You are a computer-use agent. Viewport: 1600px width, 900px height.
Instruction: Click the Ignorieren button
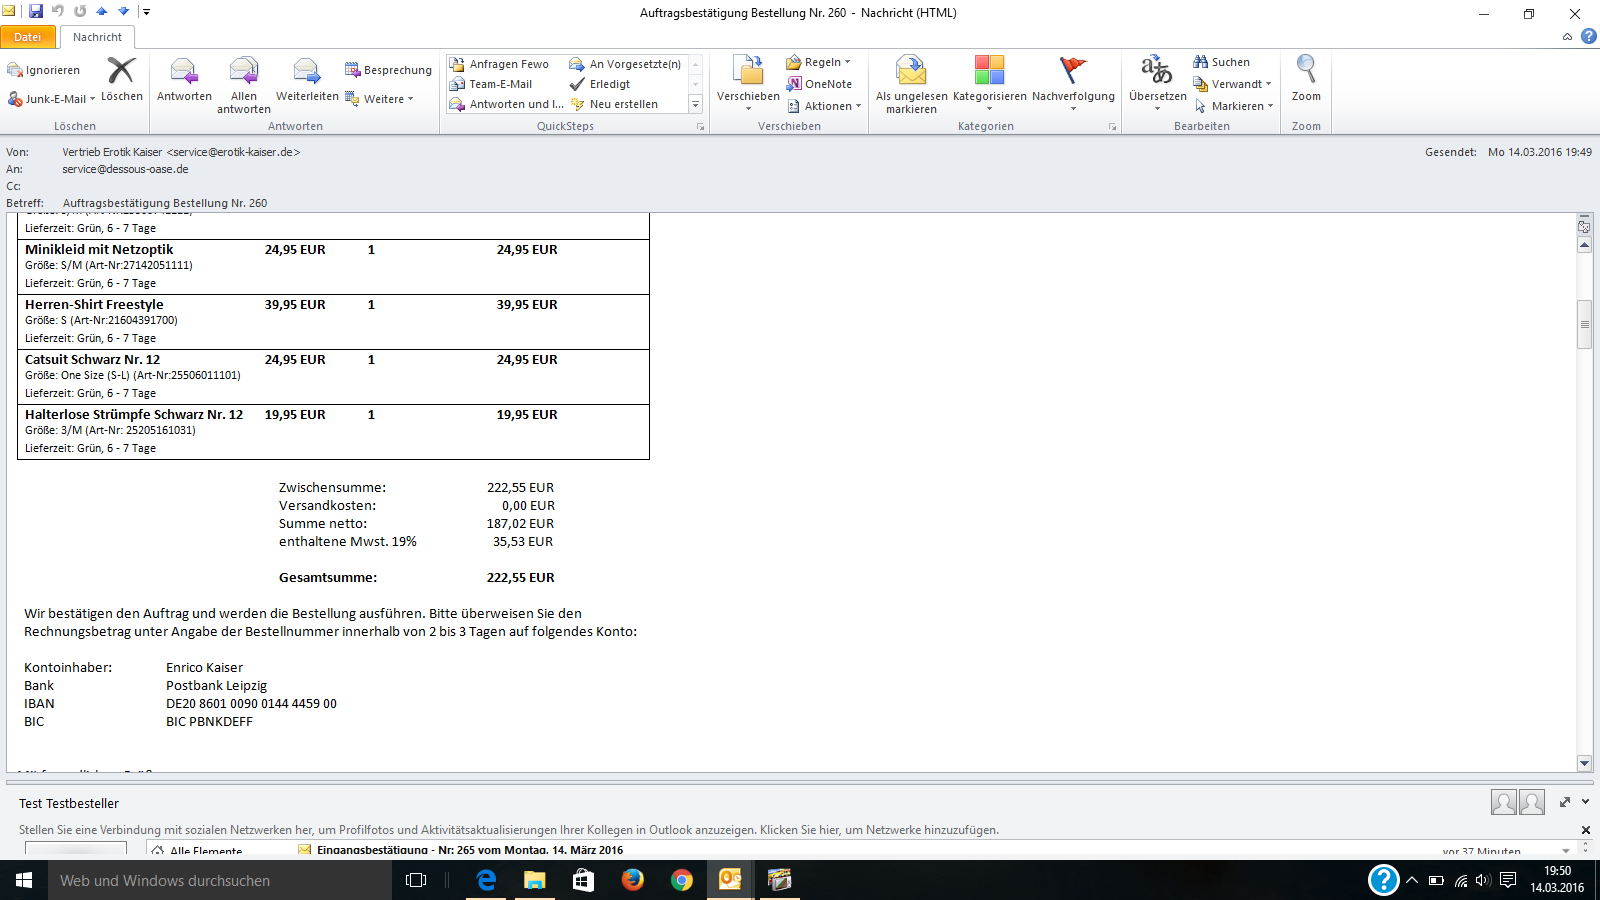[x=44, y=70]
